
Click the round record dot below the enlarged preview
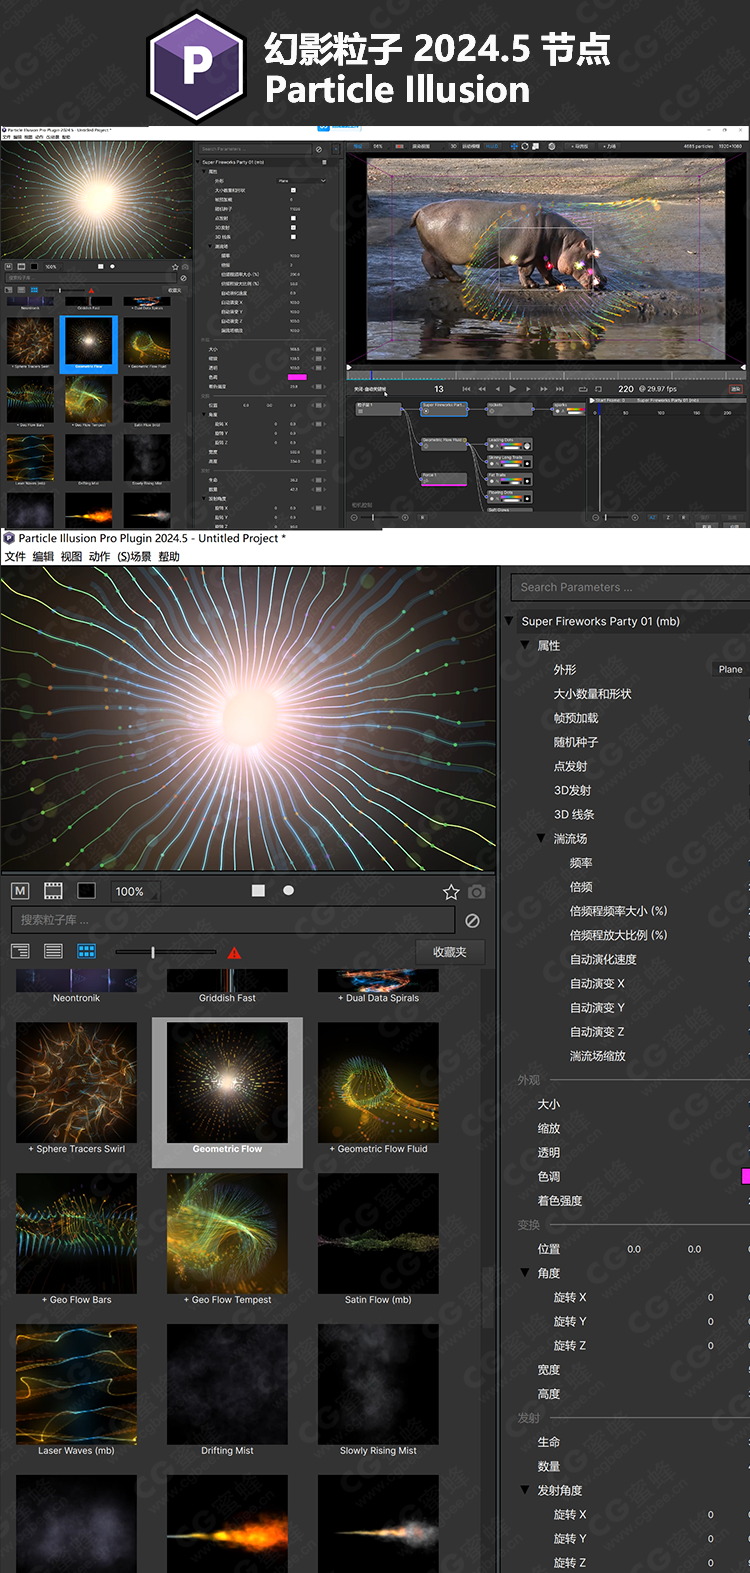tap(288, 890)
